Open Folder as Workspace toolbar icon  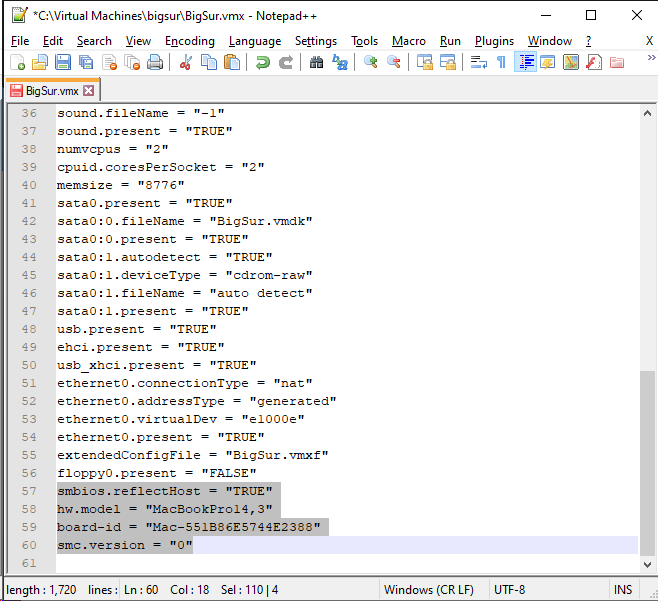pos(617,63)
